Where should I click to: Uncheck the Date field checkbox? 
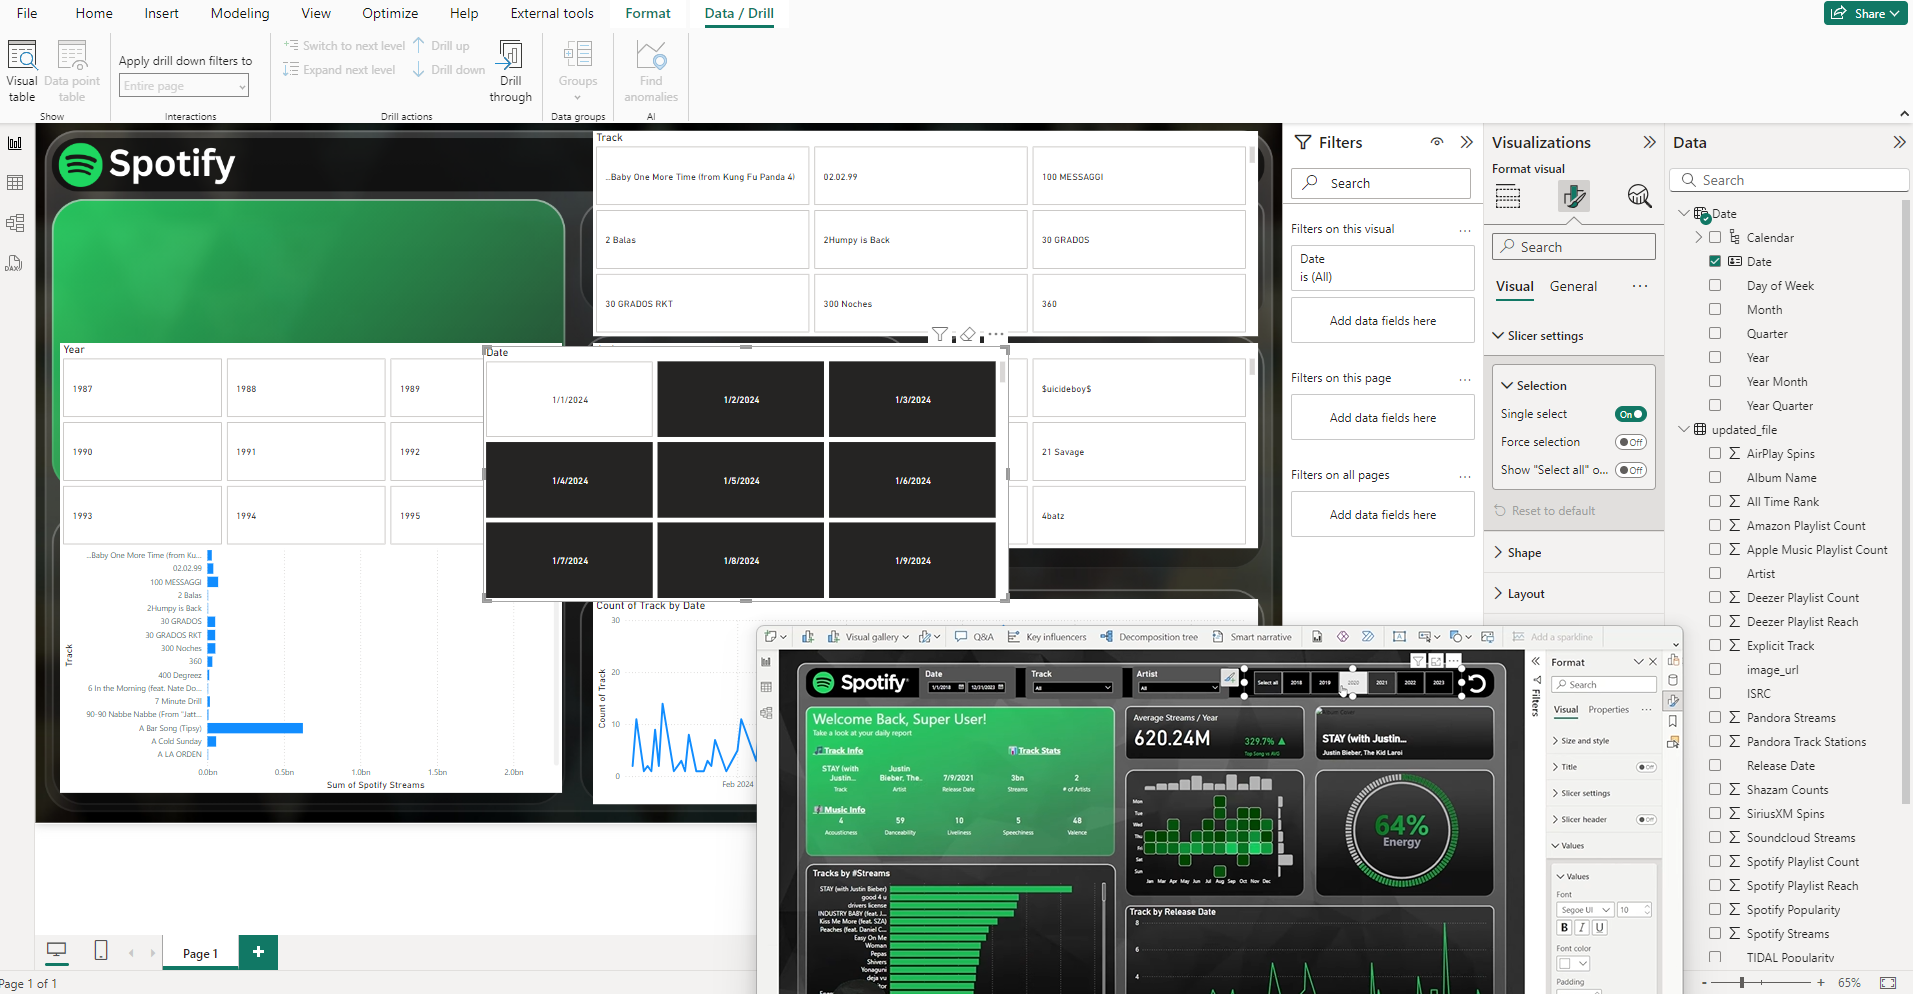pyautogui.click(x=1715, y=261)
